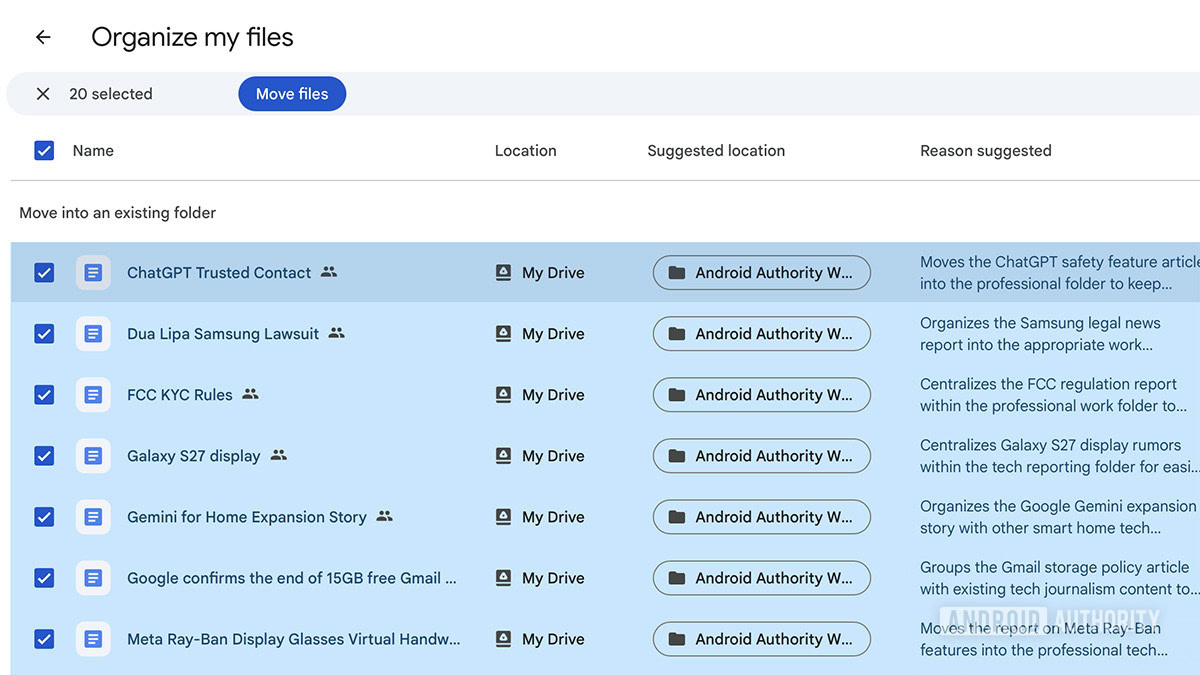Select the file name Meta Ray-Ban Display Glasses
The width and height of the screenshot is (1200, 675).
294,639
